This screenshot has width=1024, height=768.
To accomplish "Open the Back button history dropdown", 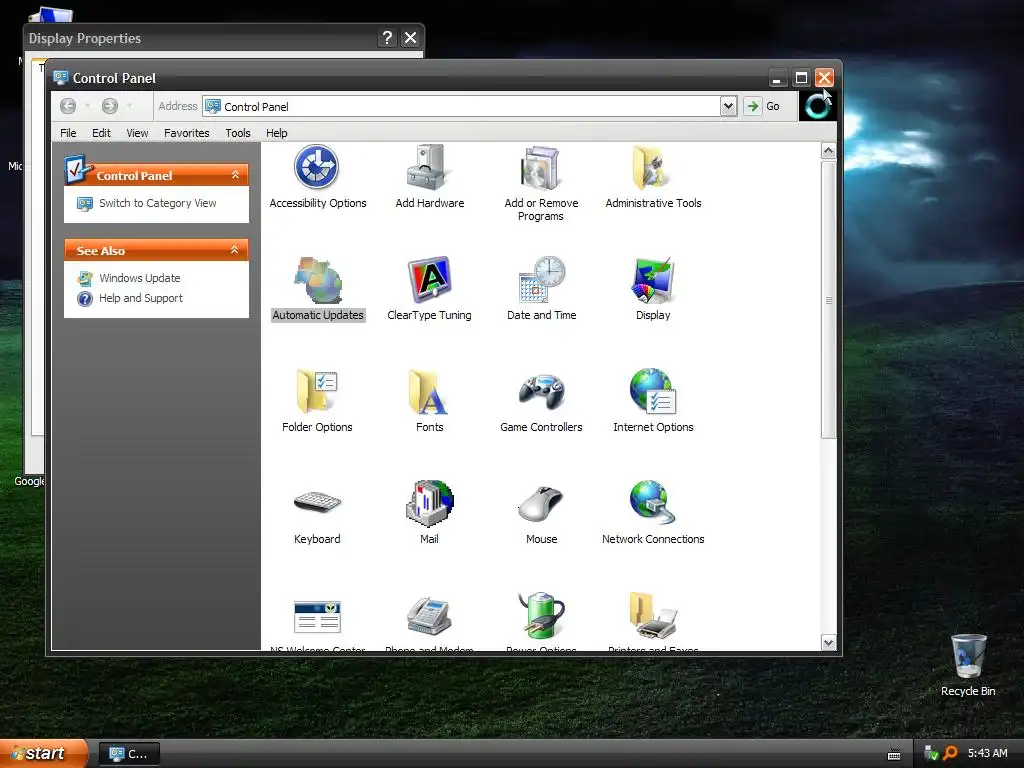I will pyautogui.click(x=88, y=106).
